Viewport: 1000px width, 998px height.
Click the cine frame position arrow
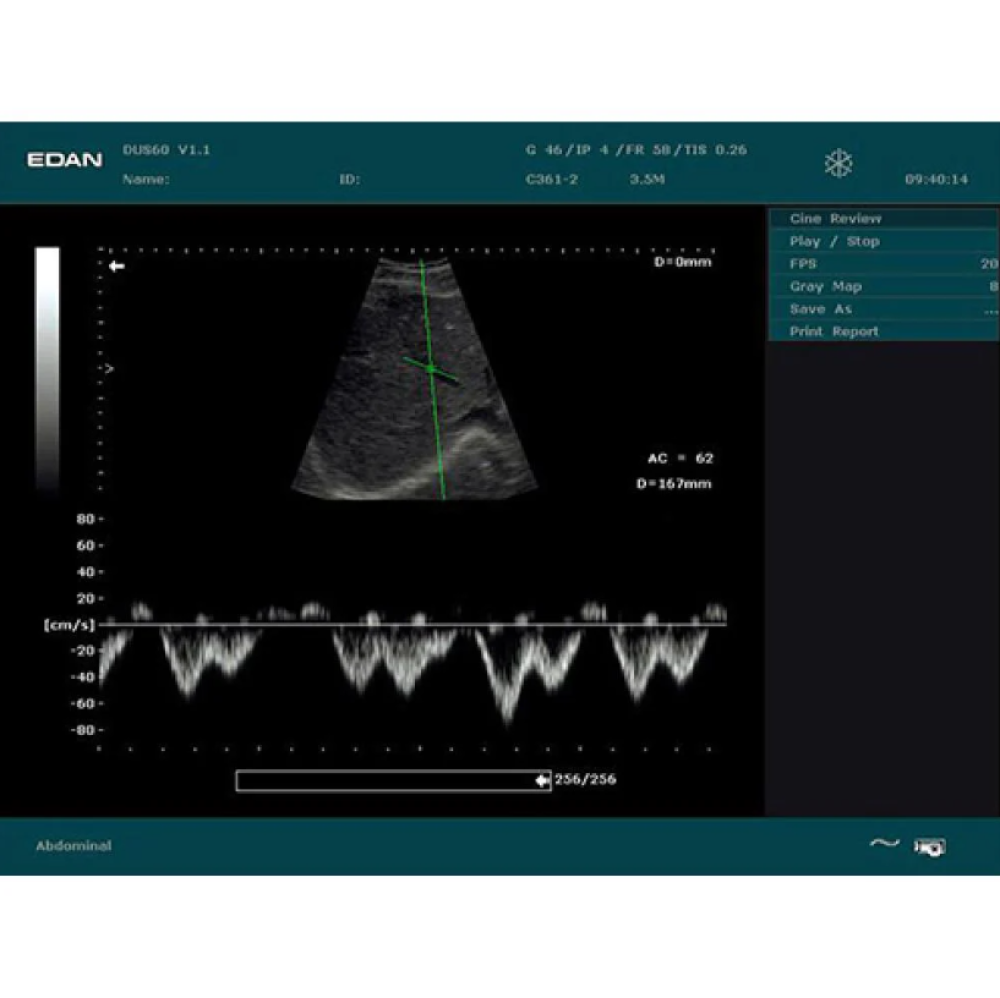pos(542,781)
